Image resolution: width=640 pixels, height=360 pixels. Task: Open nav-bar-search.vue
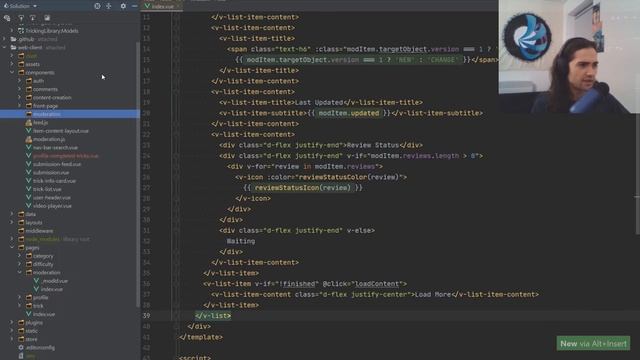[56, 147]
